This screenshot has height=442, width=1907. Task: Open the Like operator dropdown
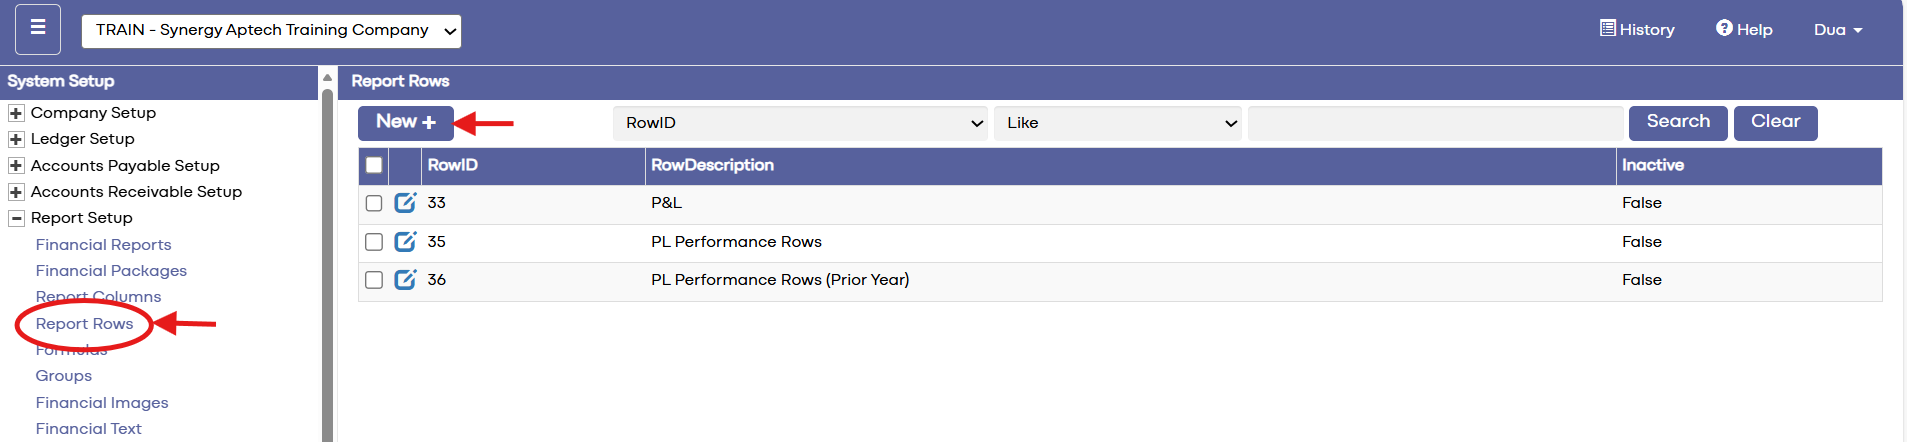pos(1117,123)
